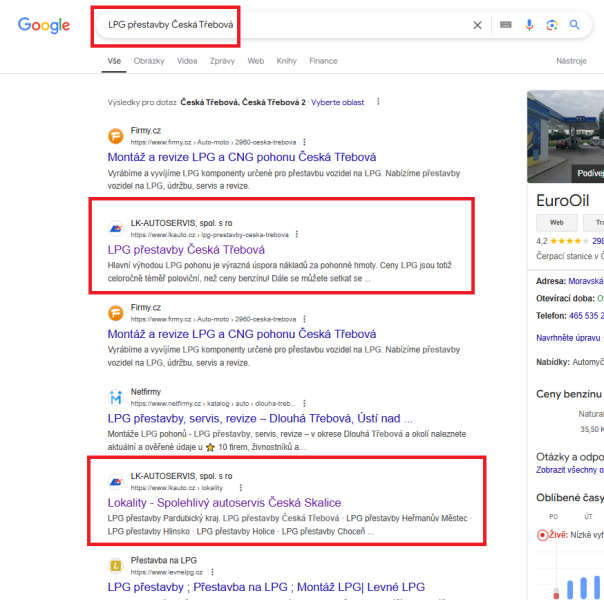The height and width of the screenshot is (600, 604).
Task: Click the Ceny benzínu heading
Action: [x=569, y=394]
